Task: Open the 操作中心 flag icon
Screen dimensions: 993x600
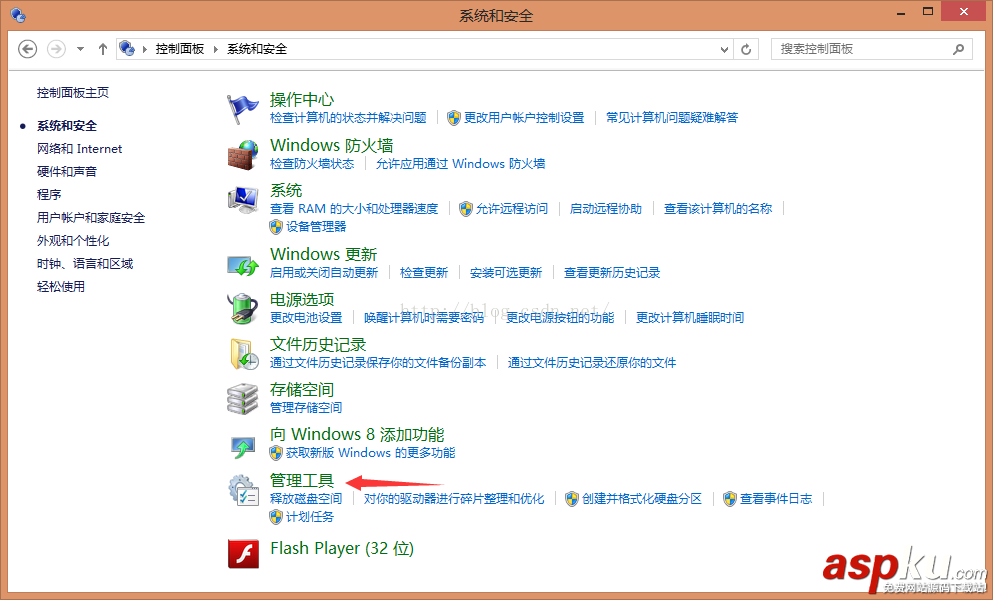Action: click(242, 104)
